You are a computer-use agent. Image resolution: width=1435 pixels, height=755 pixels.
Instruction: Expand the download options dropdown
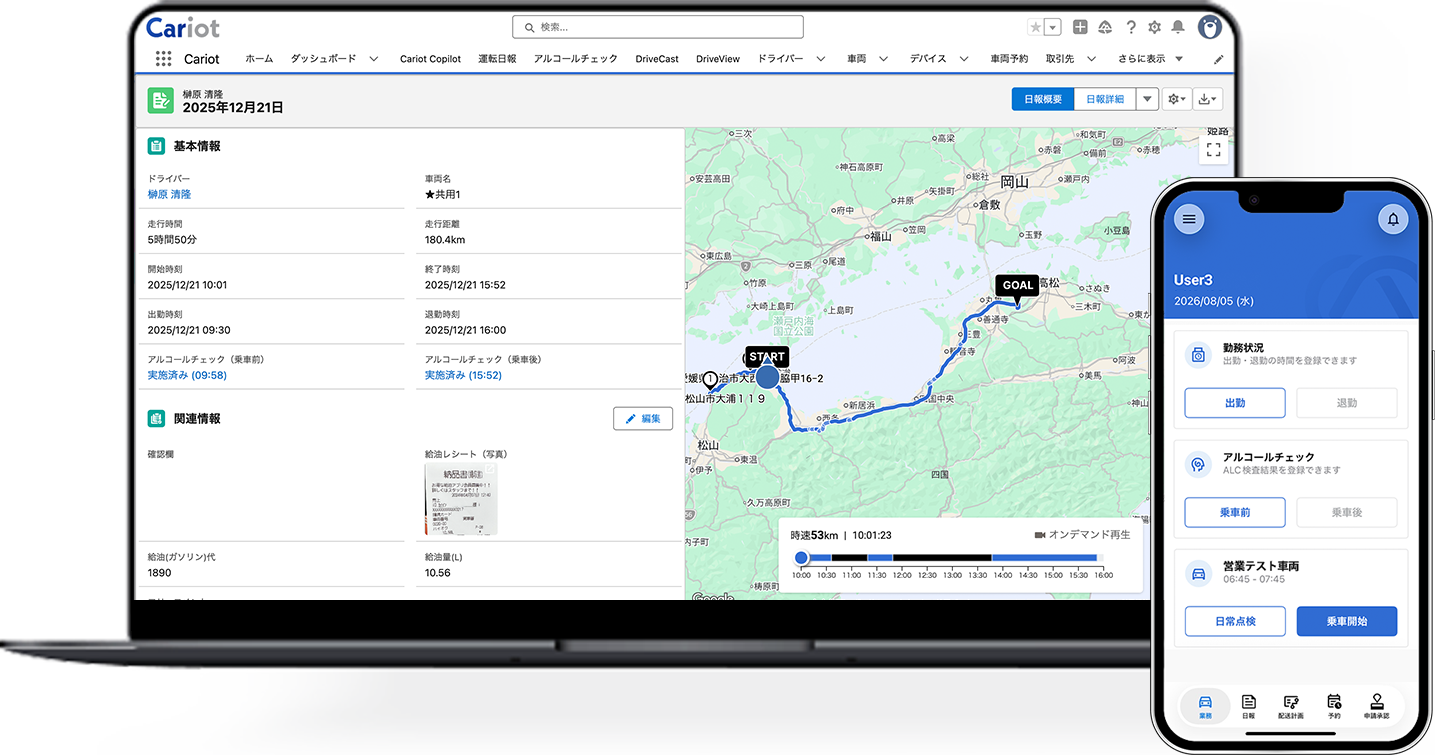pos(1208,99)
